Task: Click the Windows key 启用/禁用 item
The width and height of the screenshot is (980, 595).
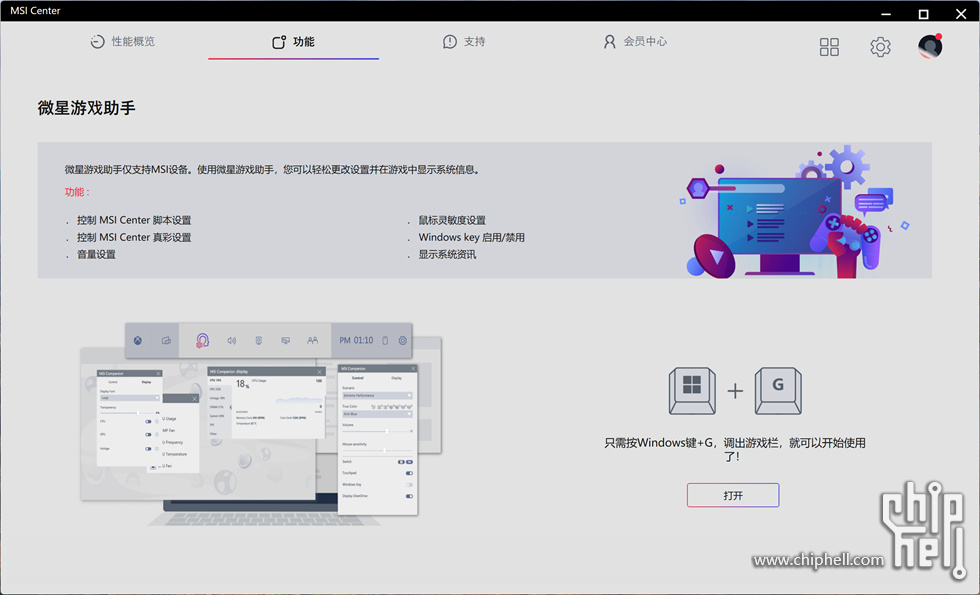Action: pos(471,238)
